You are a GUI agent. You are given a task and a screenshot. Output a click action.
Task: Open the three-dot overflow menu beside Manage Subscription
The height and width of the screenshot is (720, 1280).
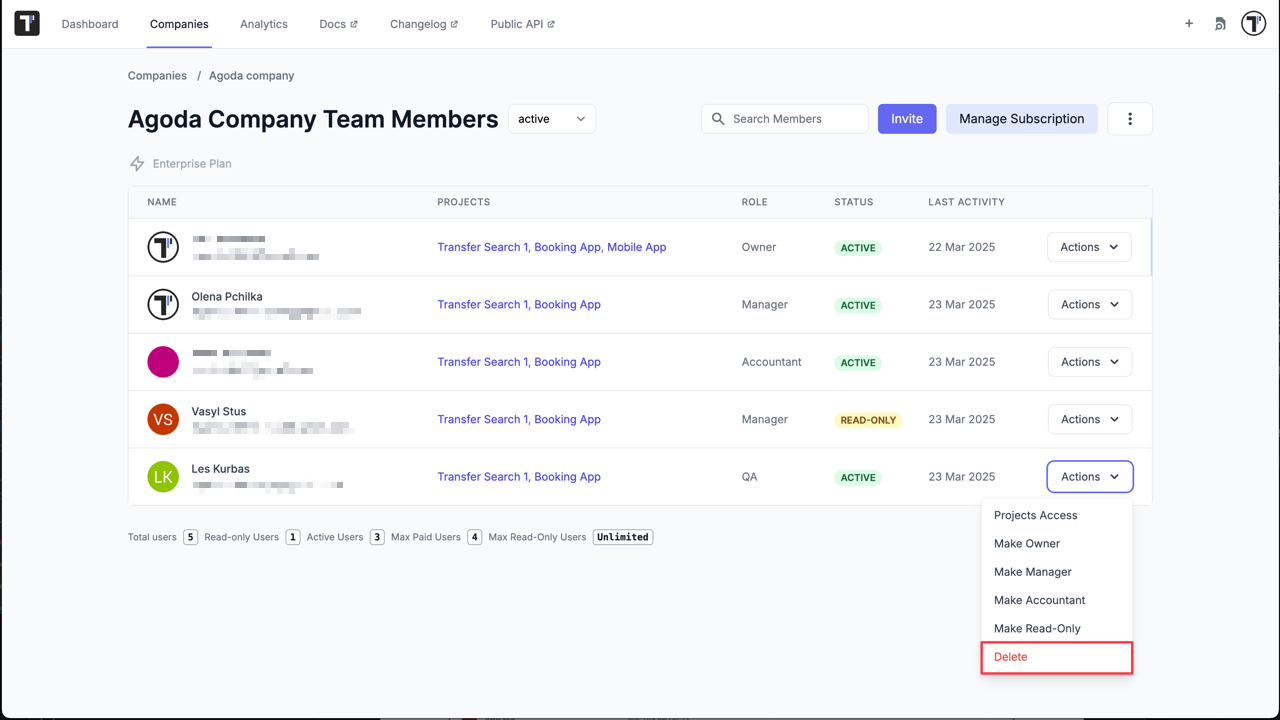(1130, 118)
